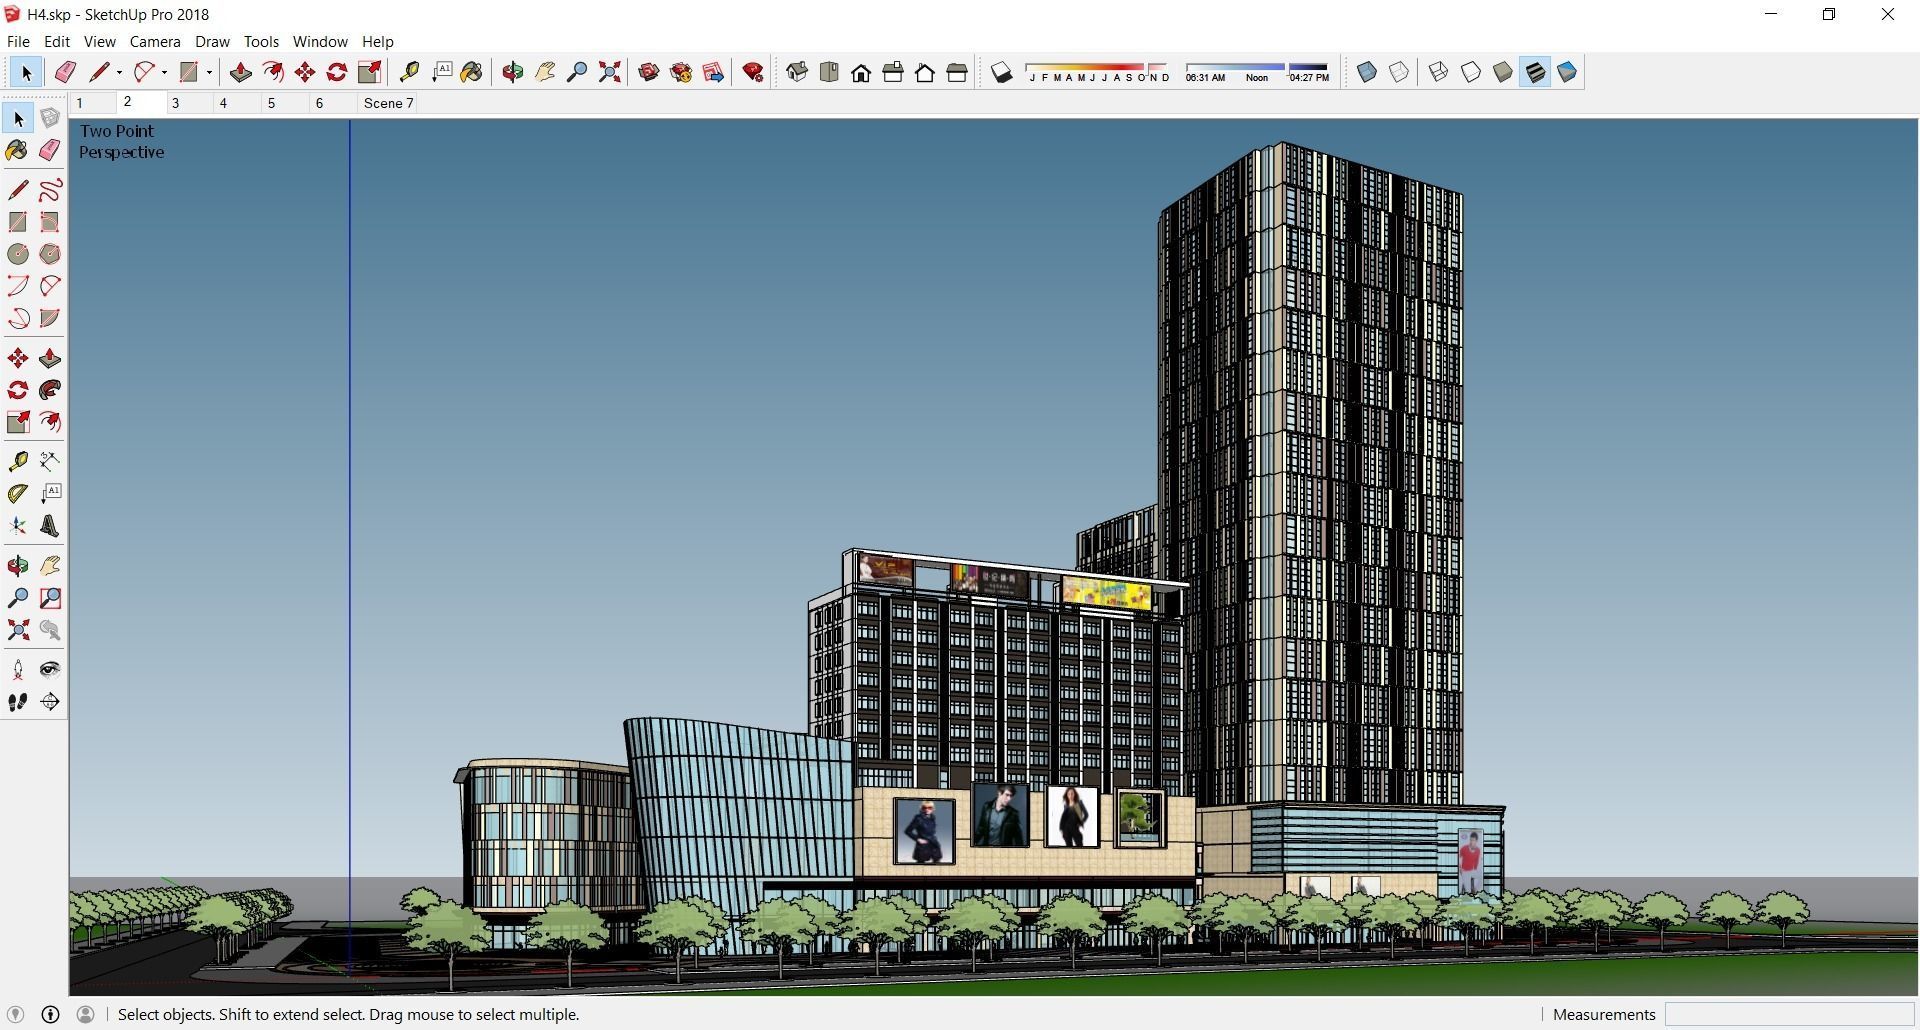Open the 3D Warehouse icon
Image resolution: width=1920 pixels, height=1030 pixels.
pyautogui.click(x=649, y=72)
